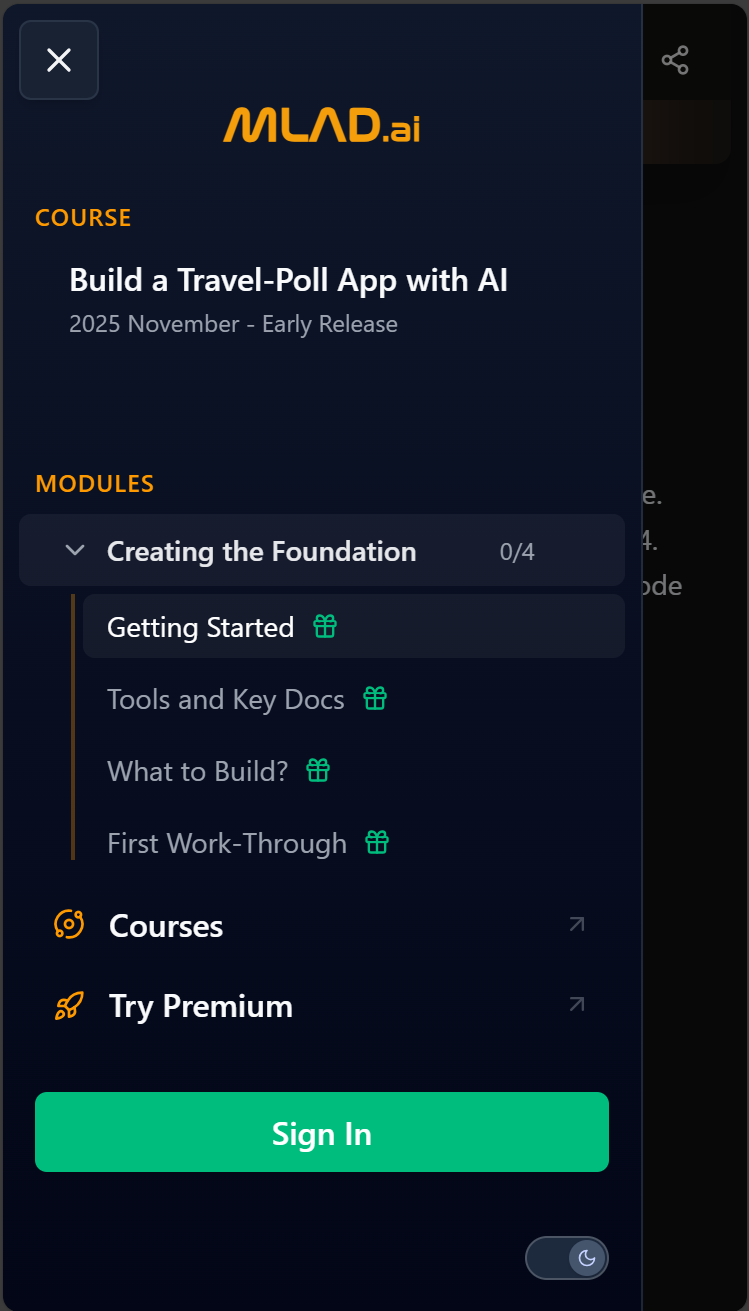The image size is (749, 1311).
Task: Click the gift icon next to Getting Started
Action: (323, 626)
